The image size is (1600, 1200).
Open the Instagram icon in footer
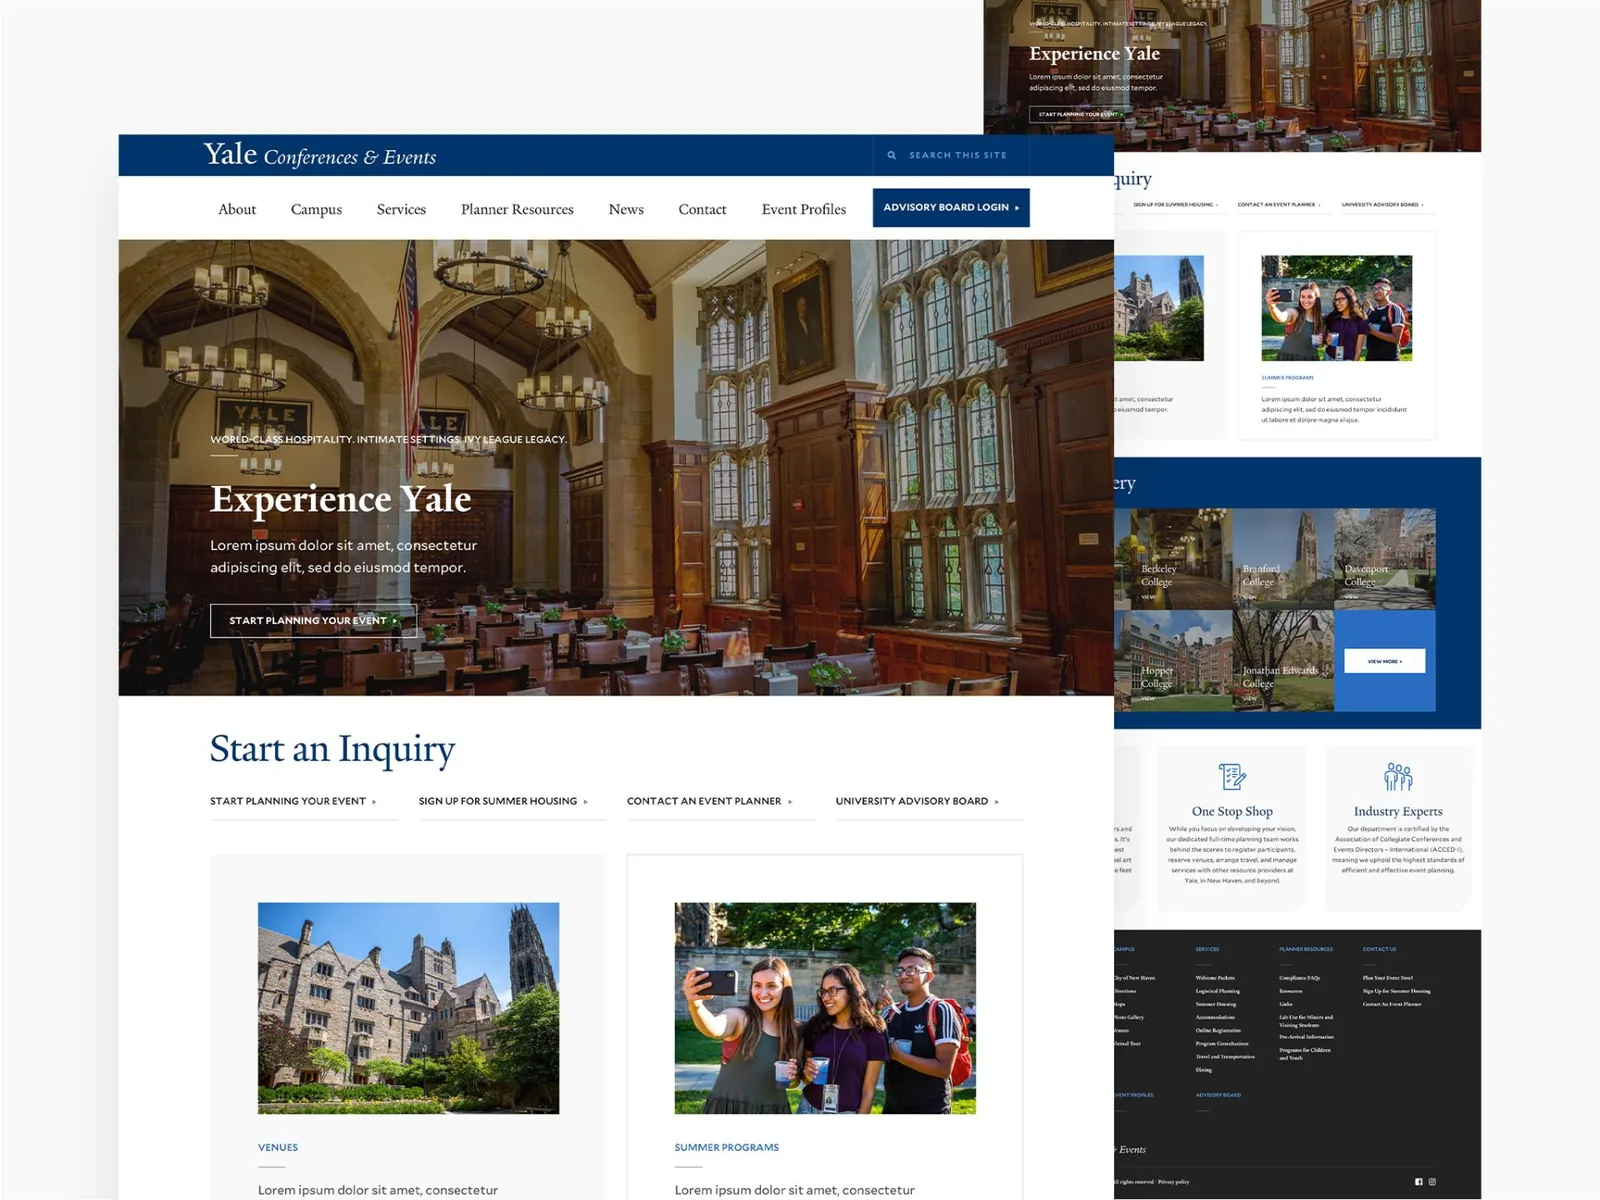click(1432, 1182)
